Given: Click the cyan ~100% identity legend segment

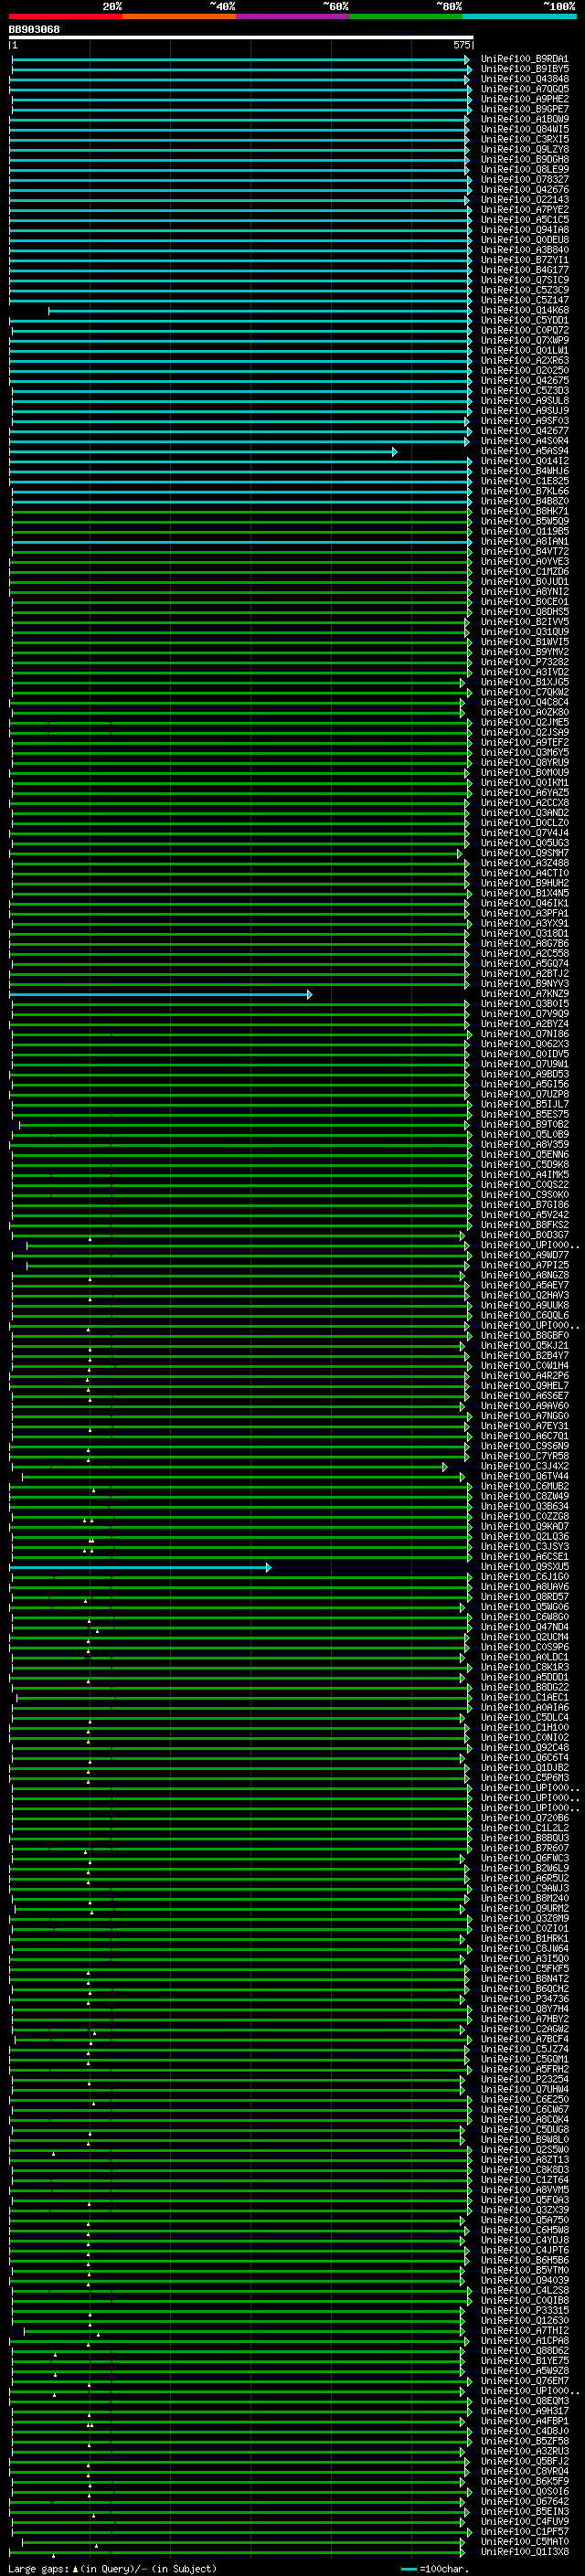Looking at the screenshot, I should (x=519, y=16).
